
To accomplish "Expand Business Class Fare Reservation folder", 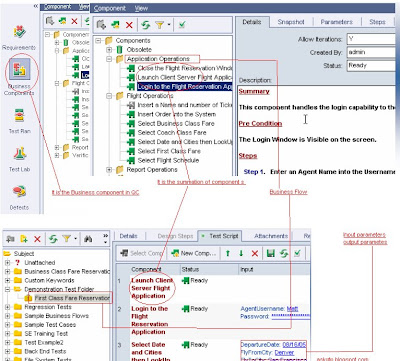I will pos(7,272).
